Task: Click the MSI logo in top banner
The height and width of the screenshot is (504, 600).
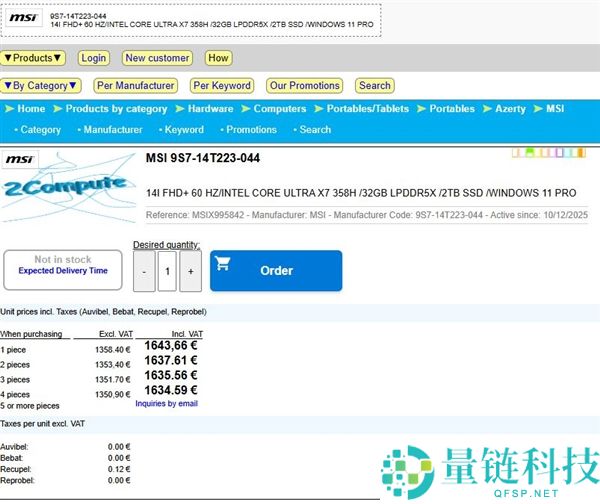Action: [x=24, y=18]
